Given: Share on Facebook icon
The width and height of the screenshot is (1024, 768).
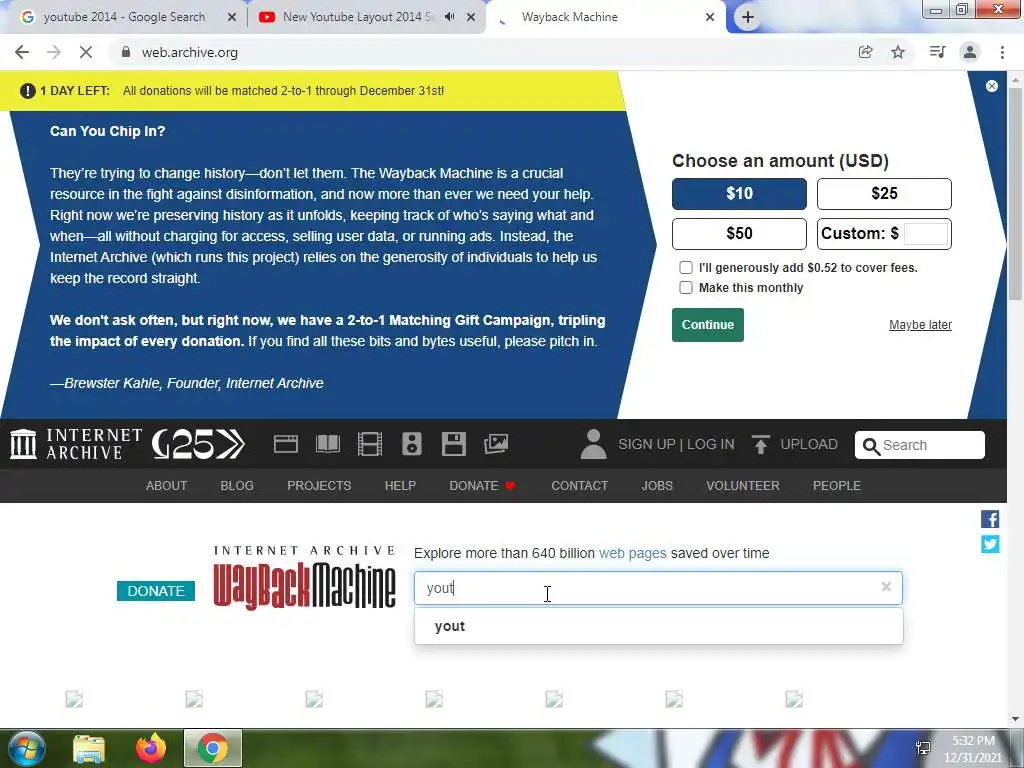Looking at the screenshot, I should pos(990,519).
